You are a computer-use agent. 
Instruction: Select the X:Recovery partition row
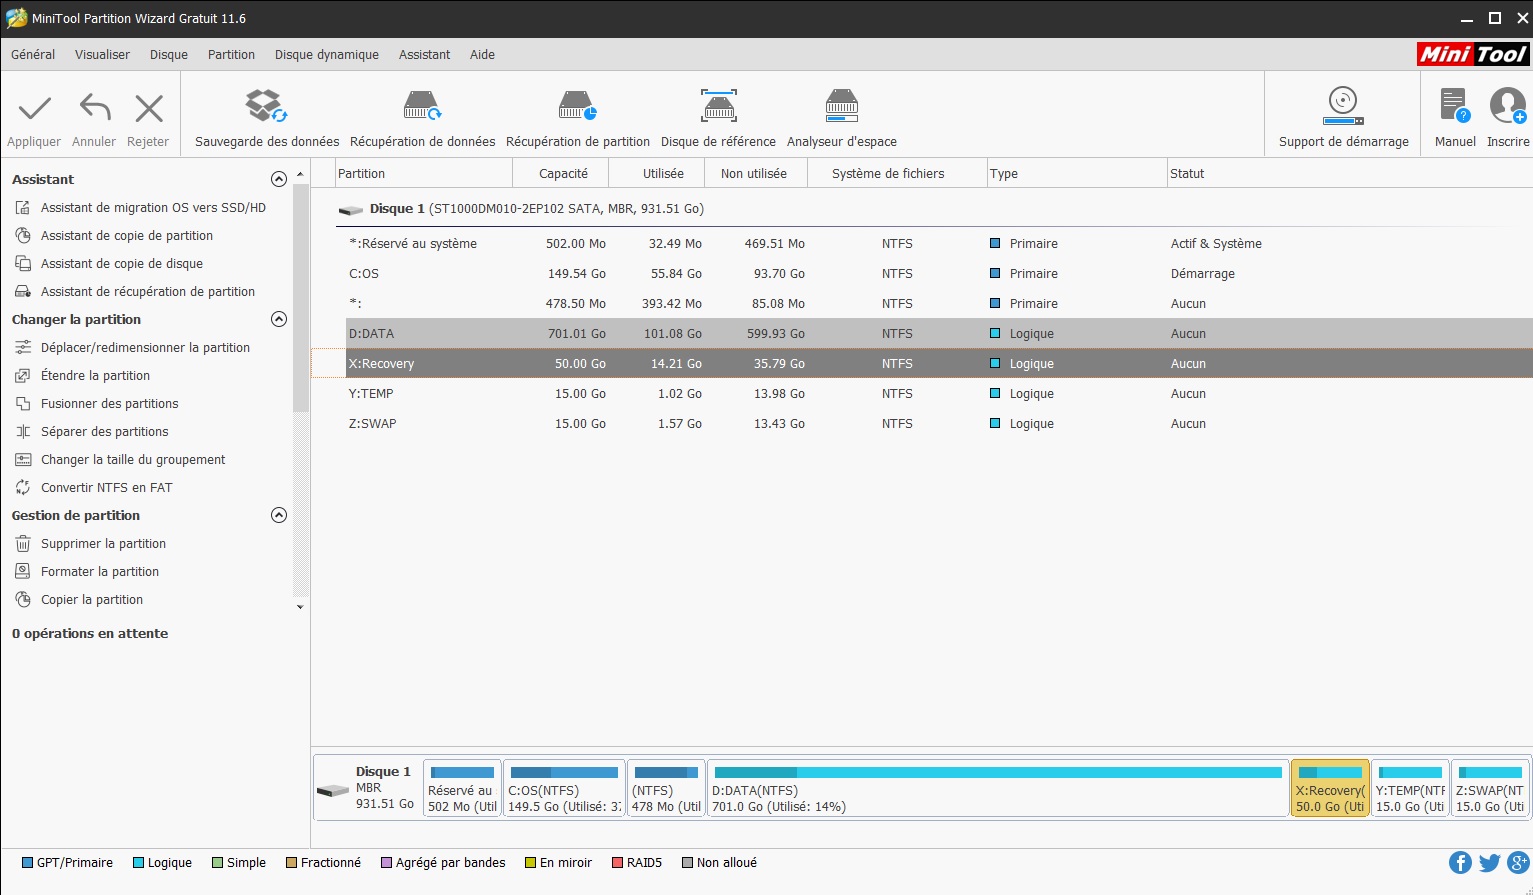pos(939,364)
